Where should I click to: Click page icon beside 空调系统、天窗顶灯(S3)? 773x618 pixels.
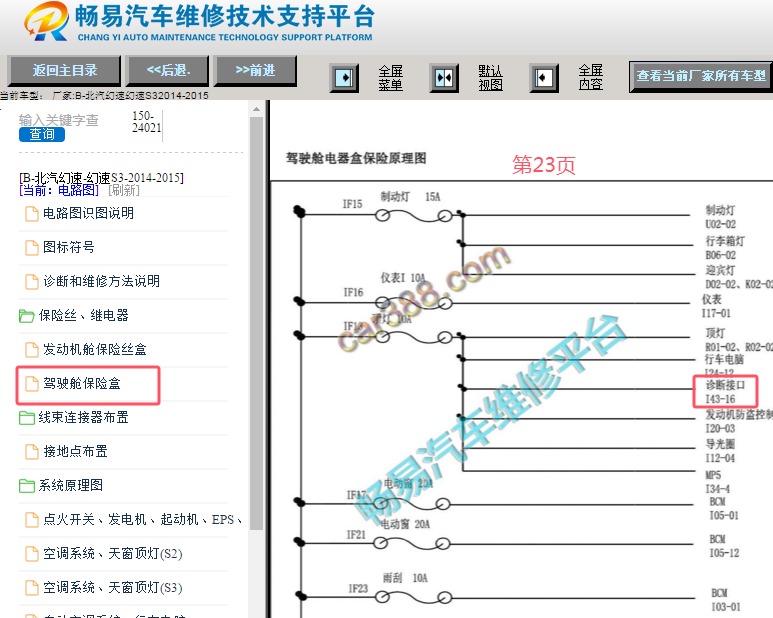32,587
